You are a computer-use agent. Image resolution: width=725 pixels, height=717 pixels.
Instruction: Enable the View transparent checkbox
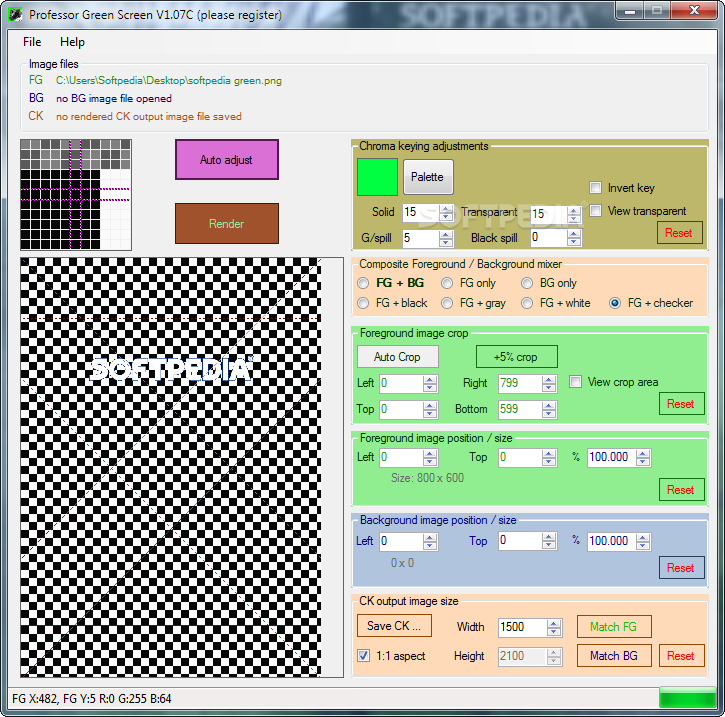tap(596, 211)
